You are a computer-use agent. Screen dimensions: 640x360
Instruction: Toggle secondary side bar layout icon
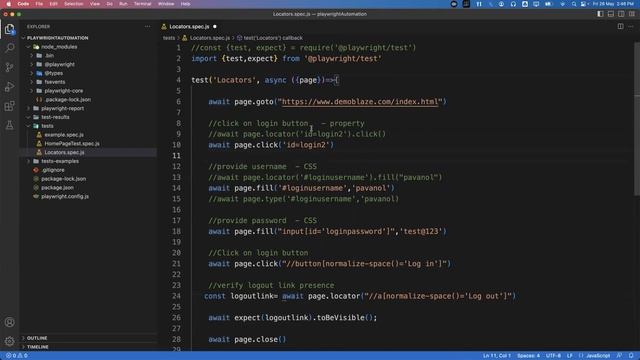pos(621,14)
